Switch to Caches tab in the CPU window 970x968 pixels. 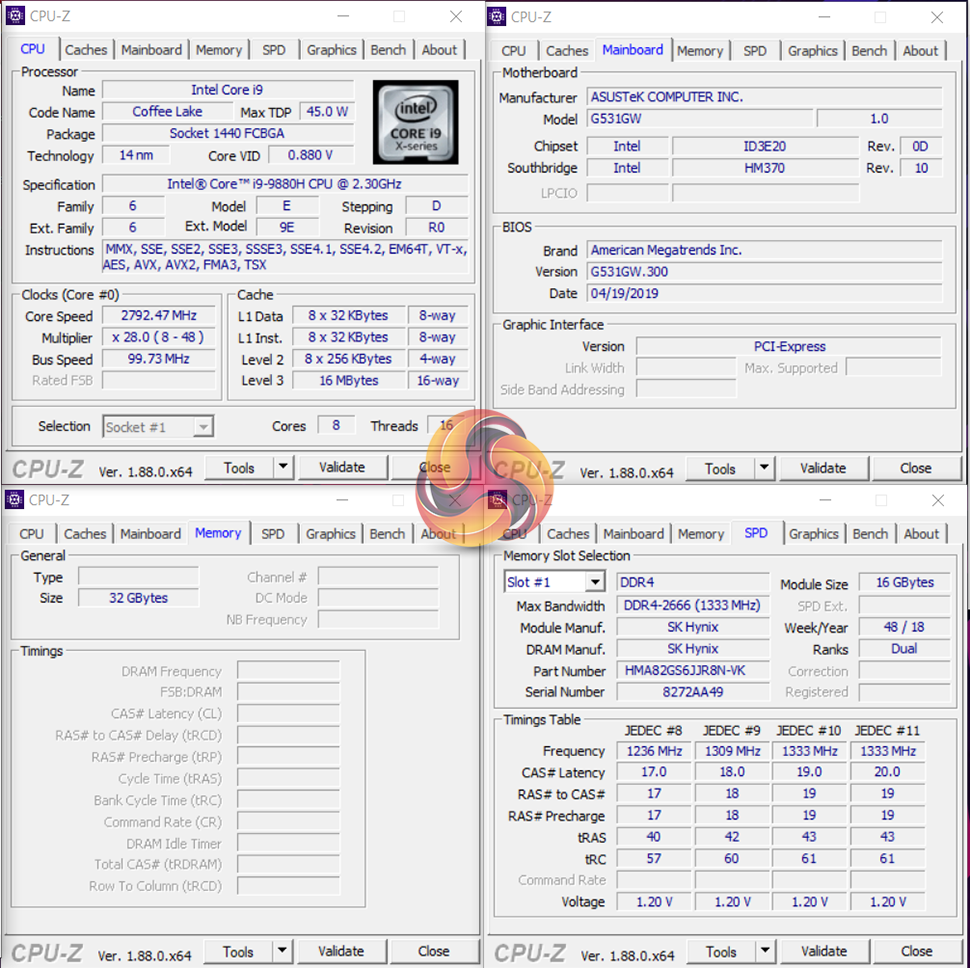click(x=86, y=50)
